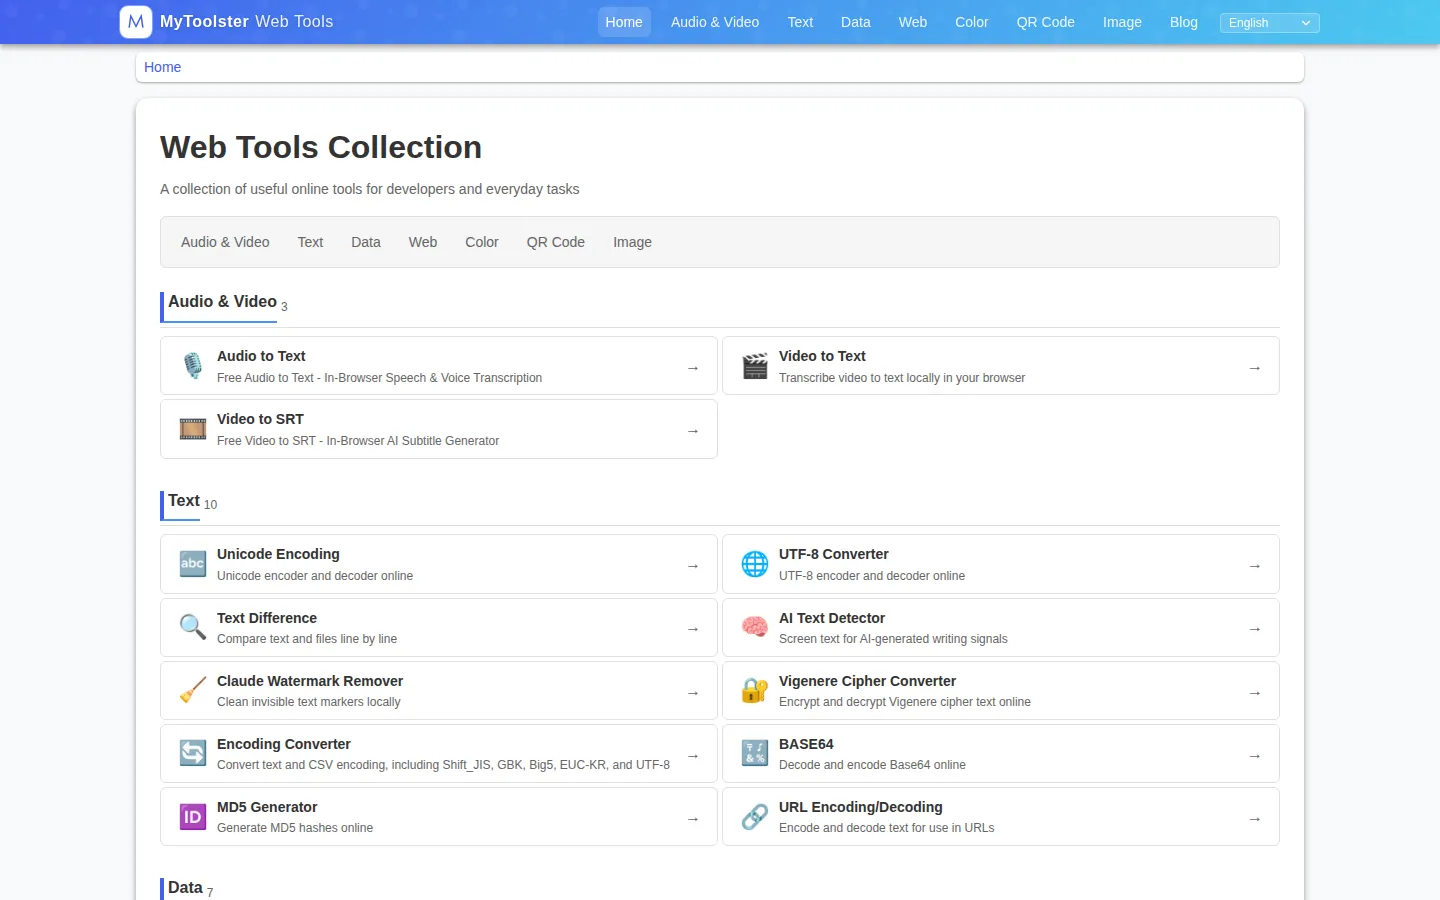Jump to Text category in filter bar

click(x=310, y=242)
